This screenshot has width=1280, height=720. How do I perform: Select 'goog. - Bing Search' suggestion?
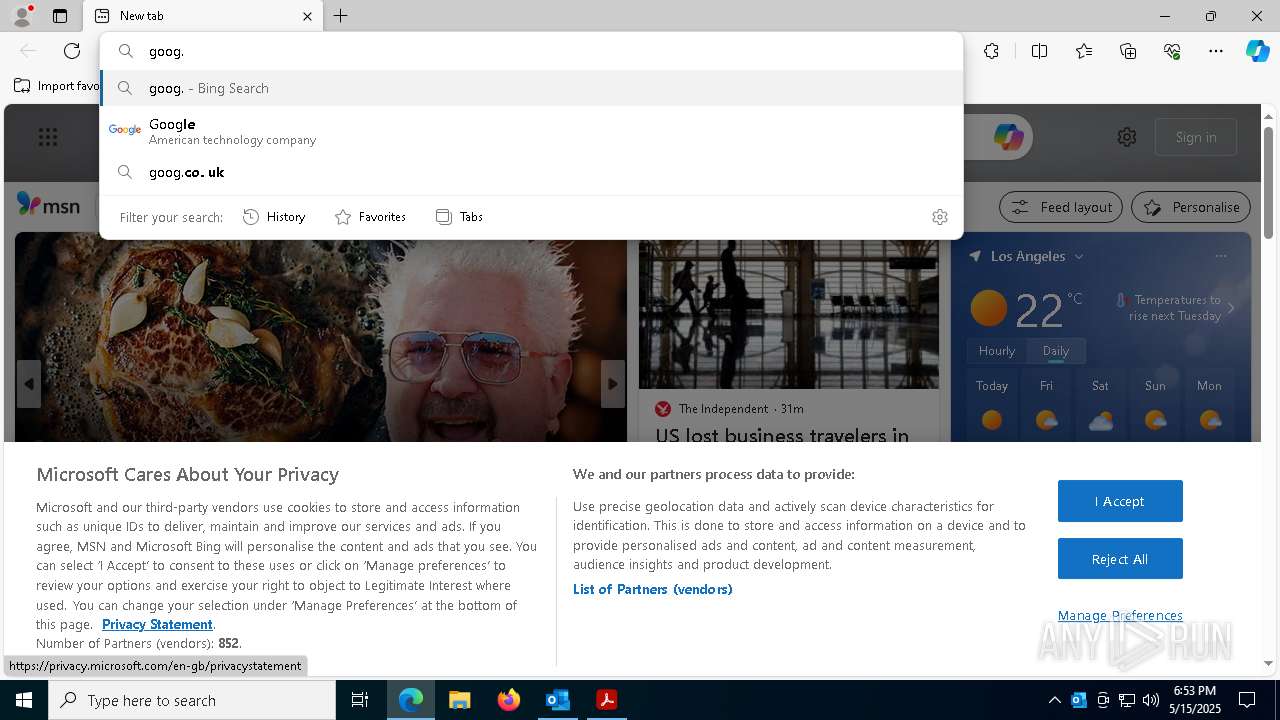531,88
